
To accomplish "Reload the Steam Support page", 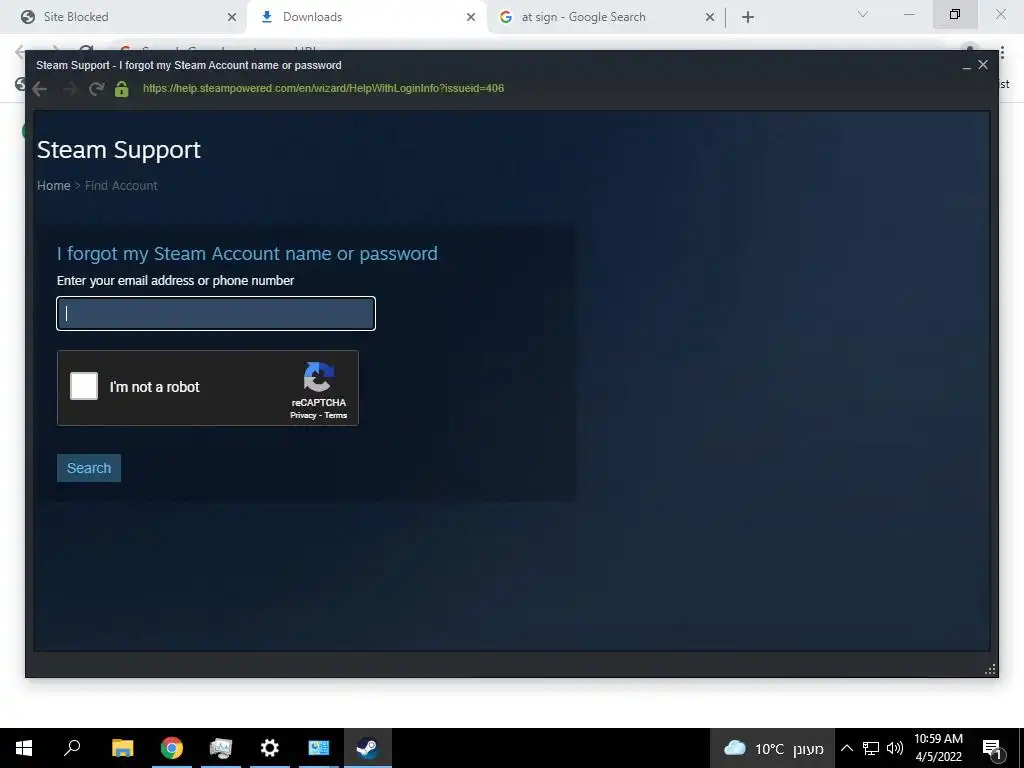I will (97, 89).
